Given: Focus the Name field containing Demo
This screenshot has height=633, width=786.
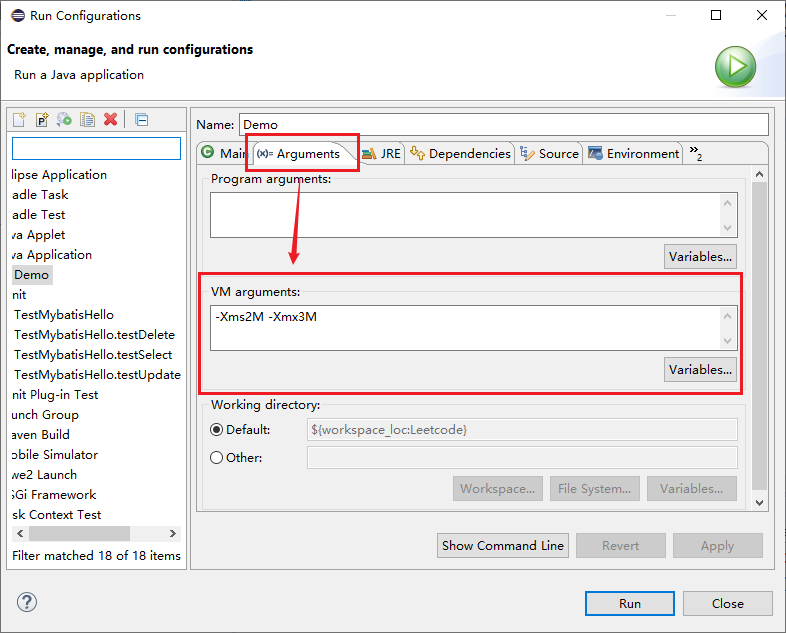Looking at the screenshot, I should [x=504, y=125].
